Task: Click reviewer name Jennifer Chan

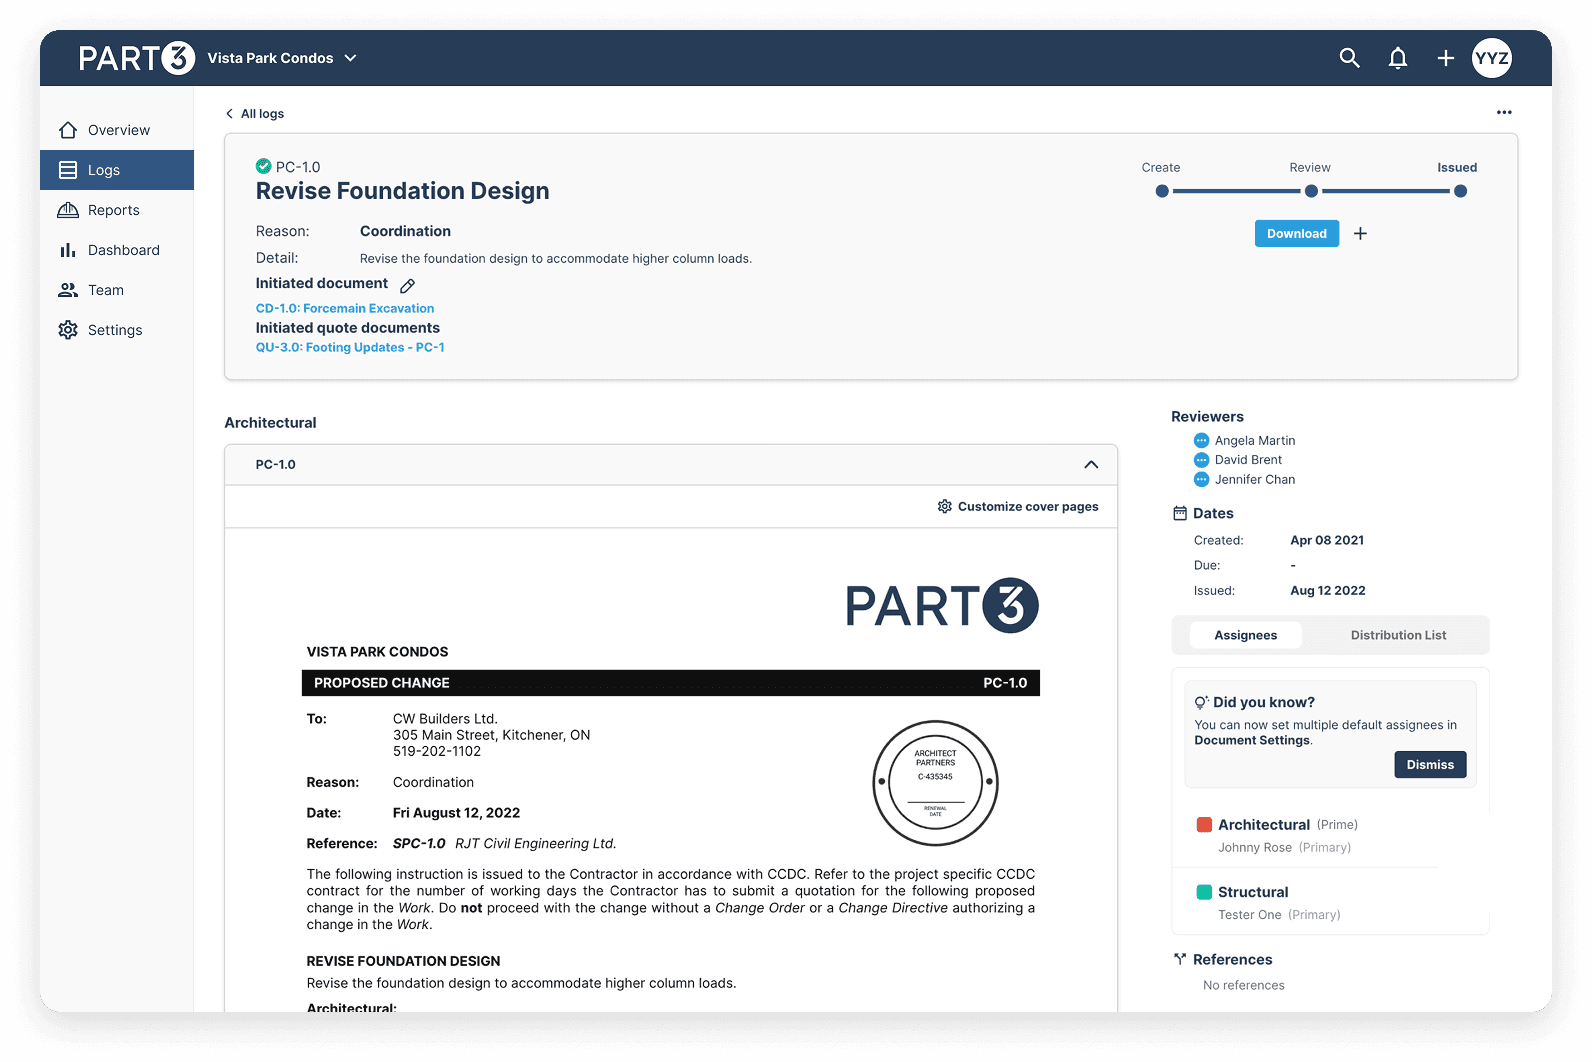Action: click(1254, 479)
